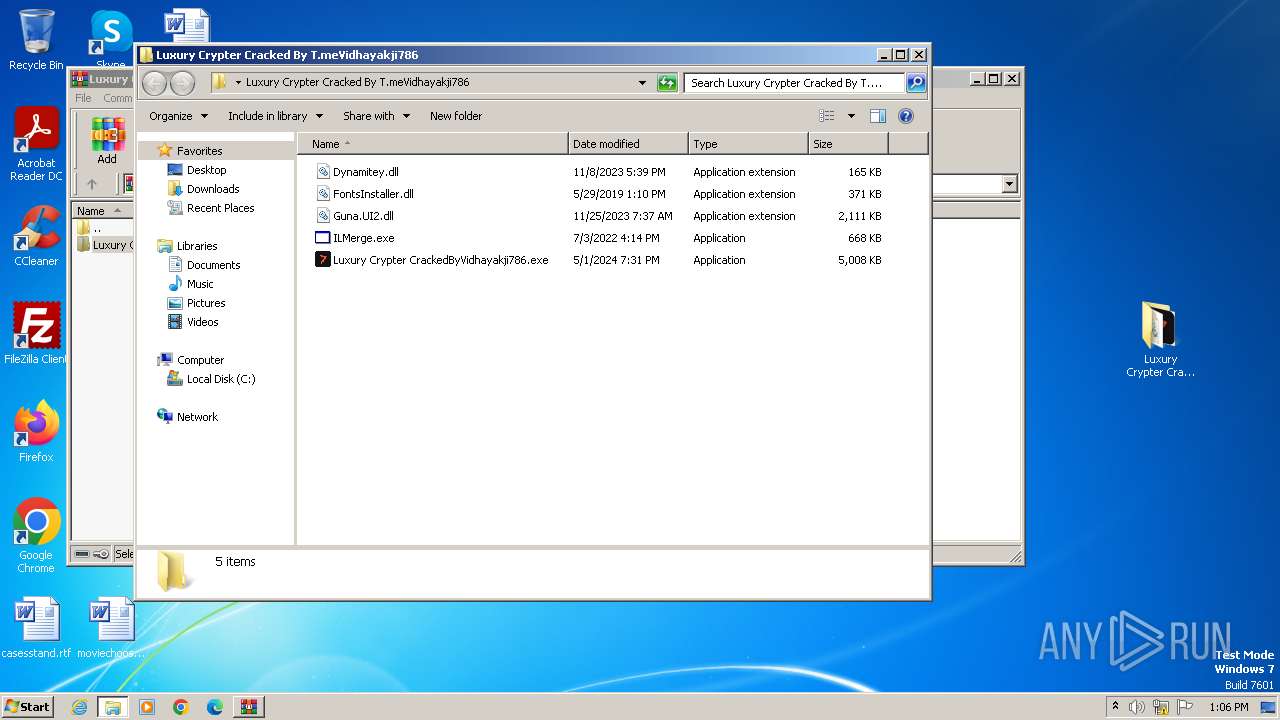The image size is (1280, 720).
Task: Select Recent Places under Favorites
Action: [x=220, y=208]
